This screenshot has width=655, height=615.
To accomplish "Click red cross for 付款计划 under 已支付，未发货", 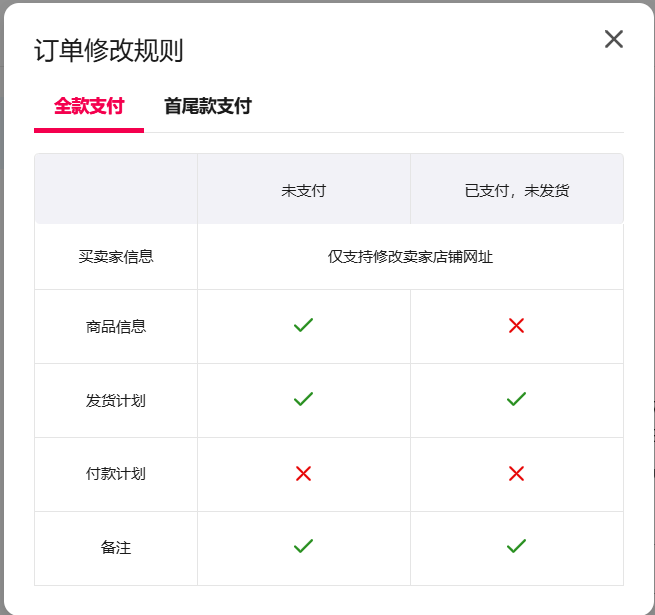I will pos(516,473).
